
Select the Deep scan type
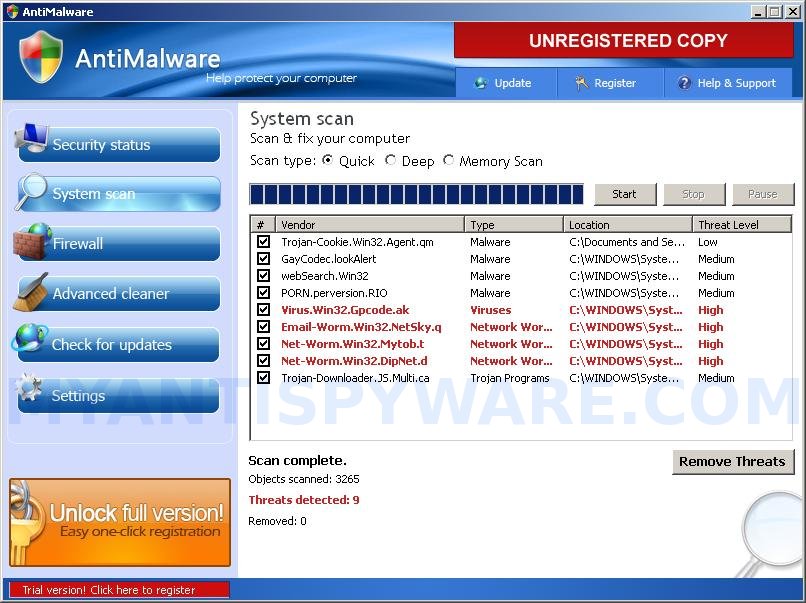(x=390, y=160)
